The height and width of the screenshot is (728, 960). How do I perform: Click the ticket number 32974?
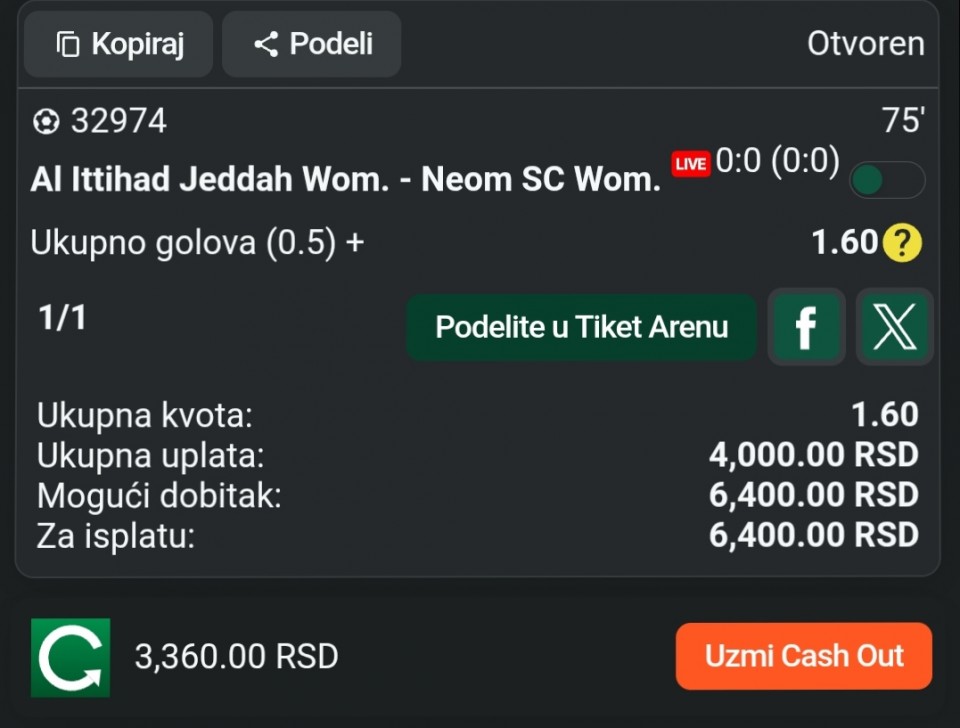tap(118, 122)
